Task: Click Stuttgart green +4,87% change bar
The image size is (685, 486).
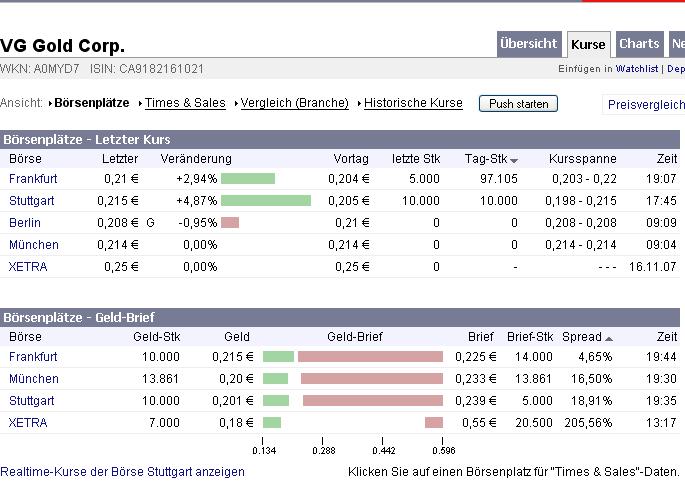Action: tap(266, 200)
